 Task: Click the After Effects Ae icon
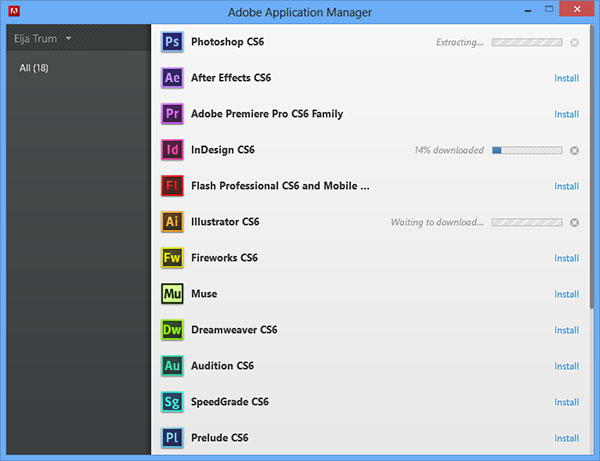[x=172, y=78]
